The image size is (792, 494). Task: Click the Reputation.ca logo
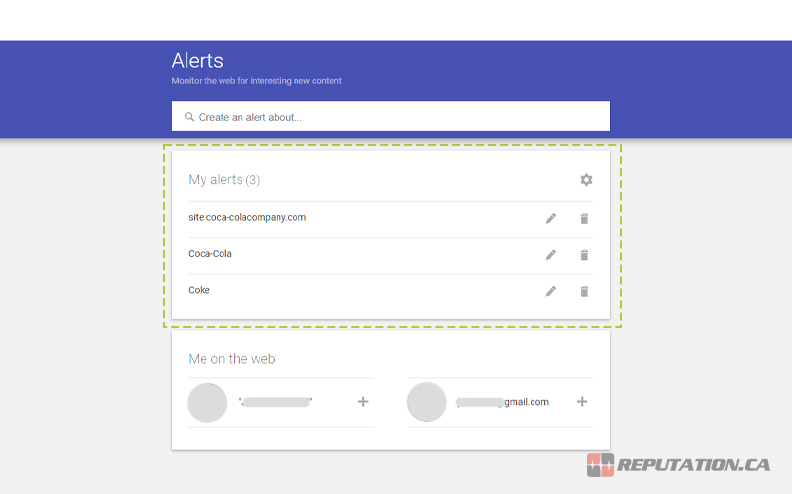click(x=678, y=465)
